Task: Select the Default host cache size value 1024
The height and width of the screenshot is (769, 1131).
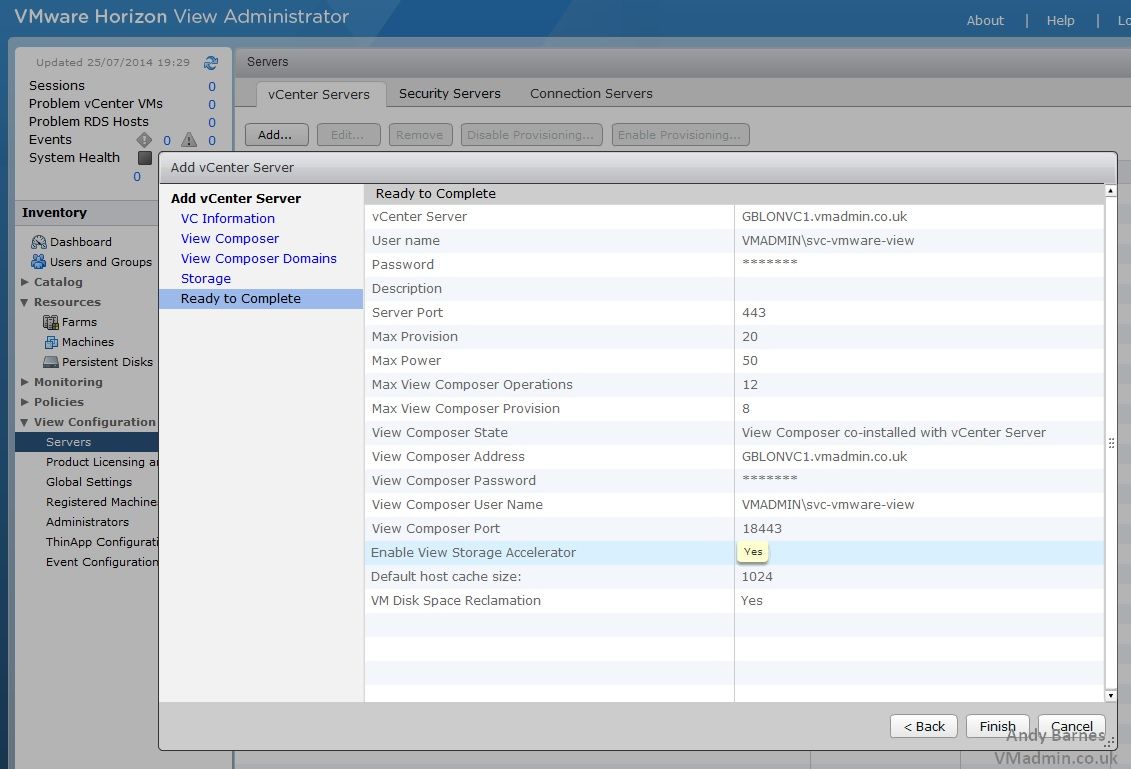Action: coord(757,576)
